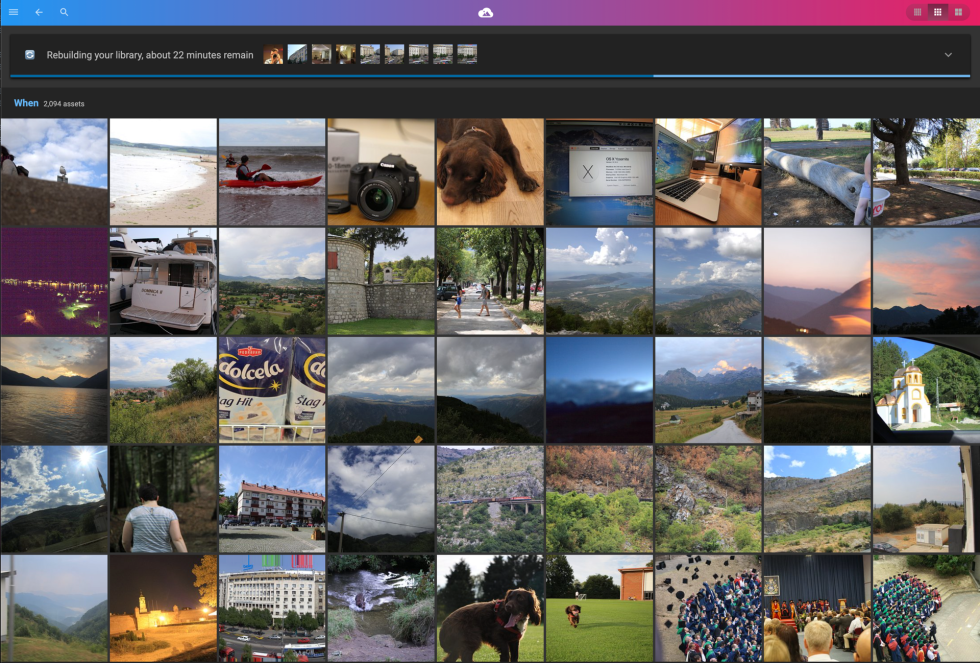
Task: Open the red kayak beach photo
Action: click(x=271, y=171)
